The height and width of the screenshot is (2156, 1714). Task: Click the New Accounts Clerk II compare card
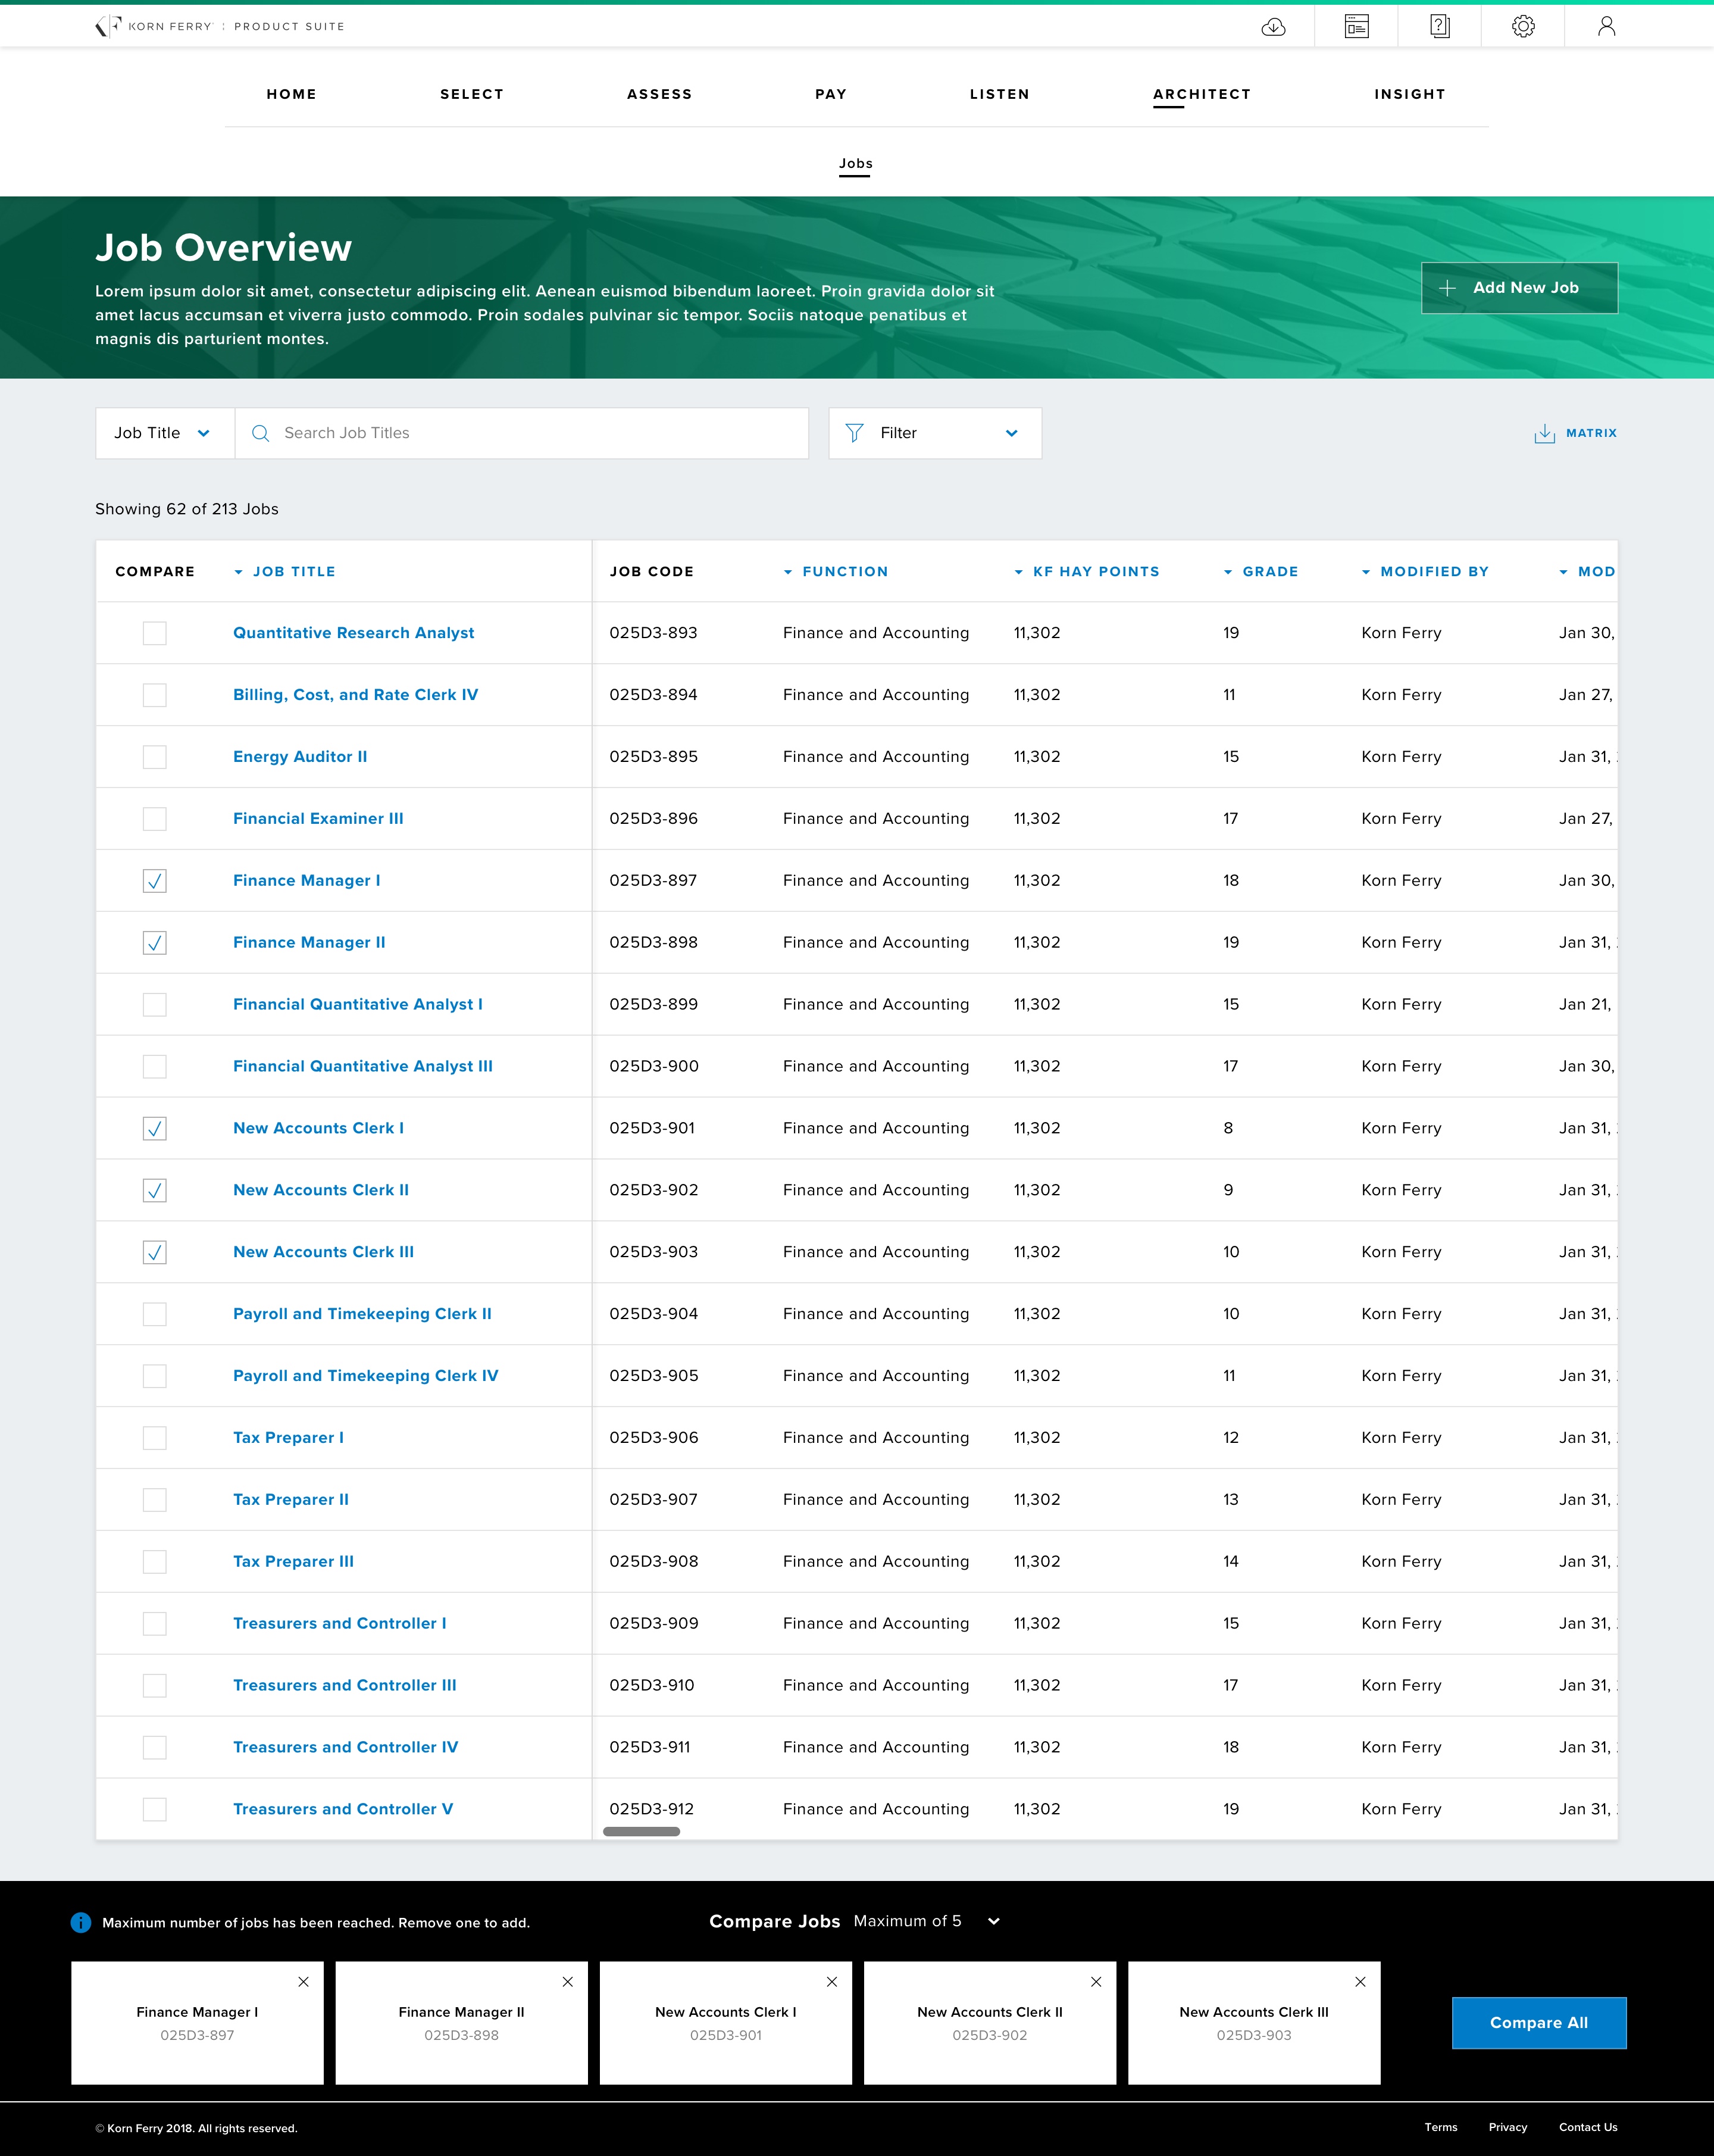[x=990, y=2023]
